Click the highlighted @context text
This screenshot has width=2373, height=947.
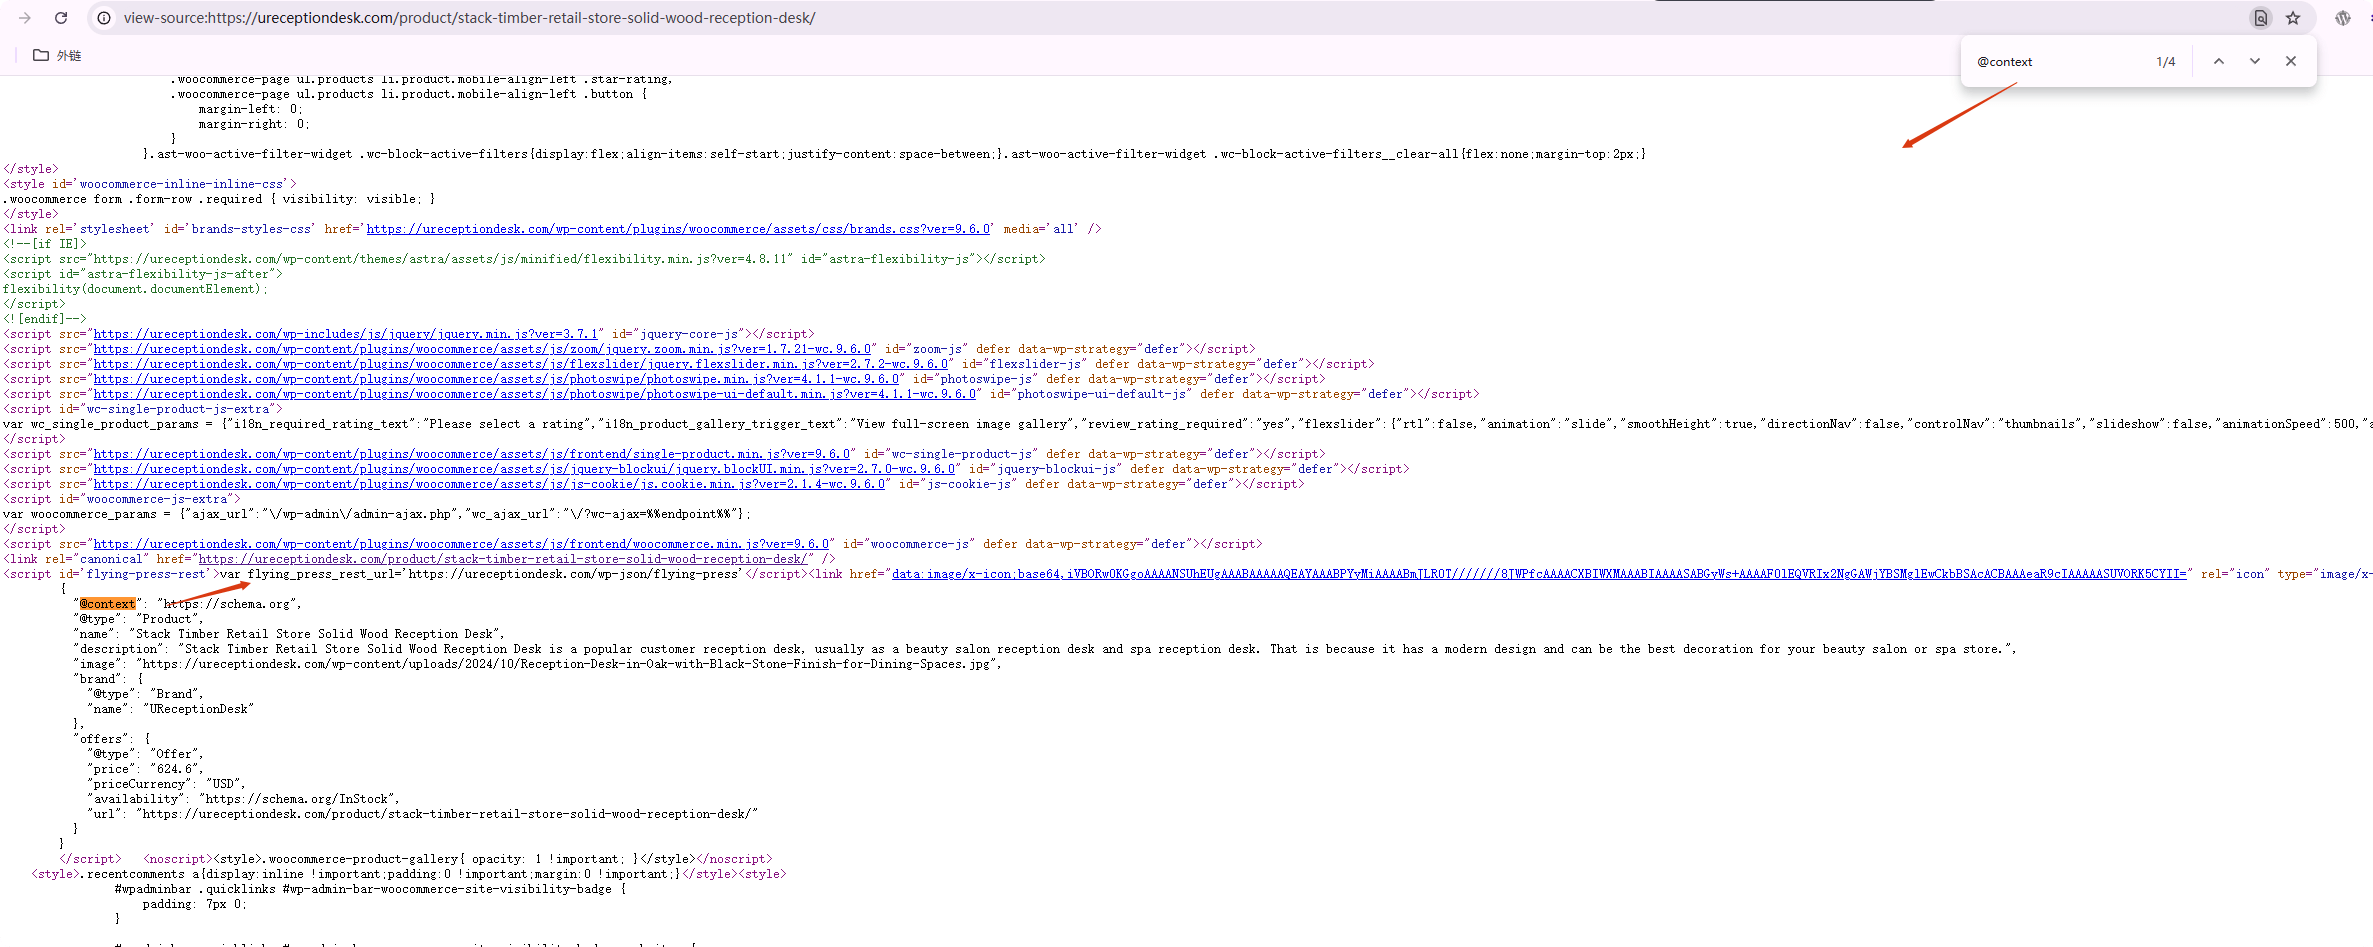click(108, 604)
